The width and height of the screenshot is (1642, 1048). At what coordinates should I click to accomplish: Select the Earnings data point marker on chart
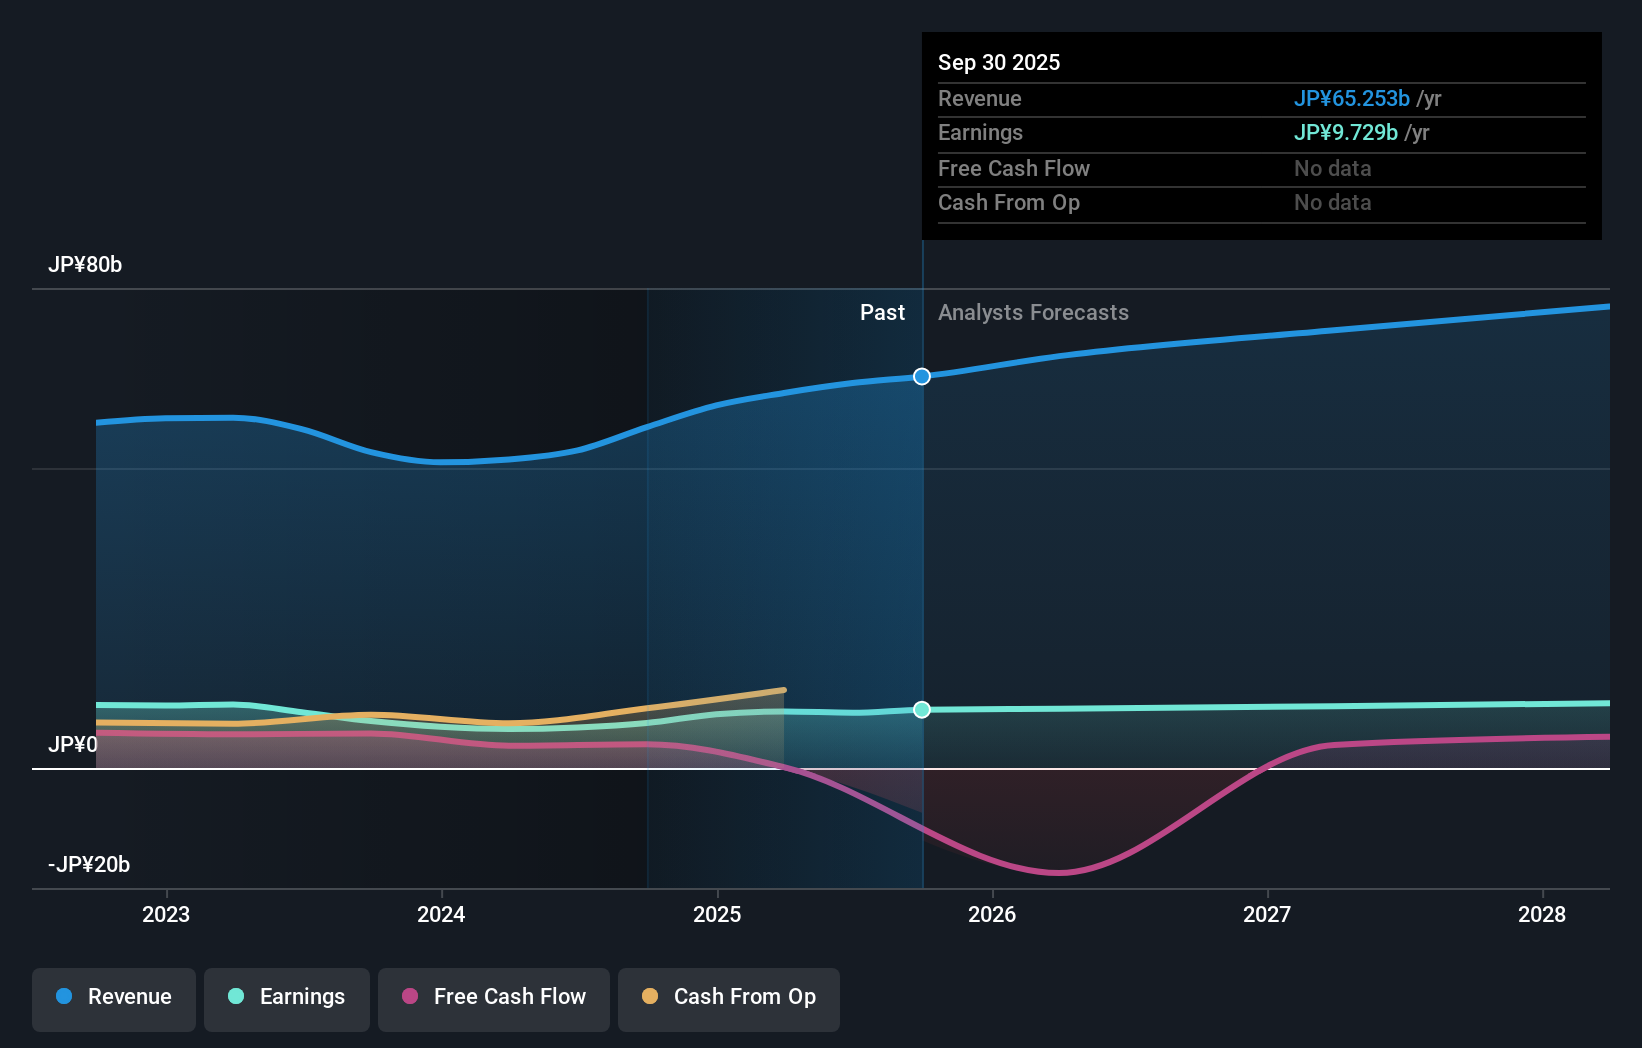point(921,710)
